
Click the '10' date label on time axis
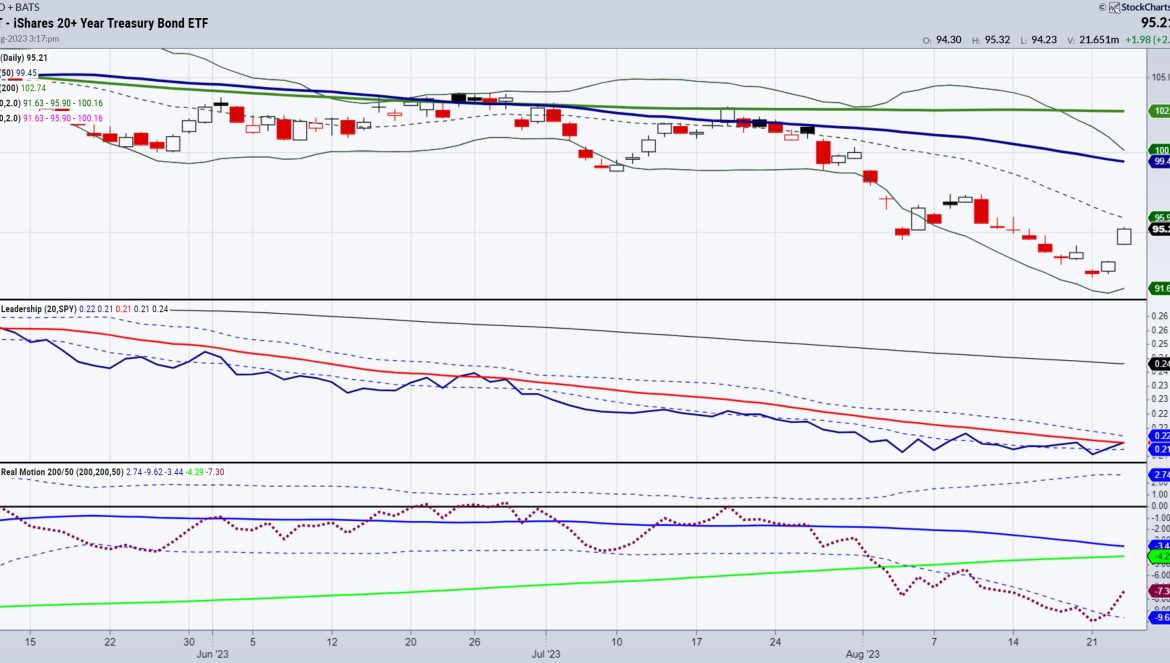[616, 641]
